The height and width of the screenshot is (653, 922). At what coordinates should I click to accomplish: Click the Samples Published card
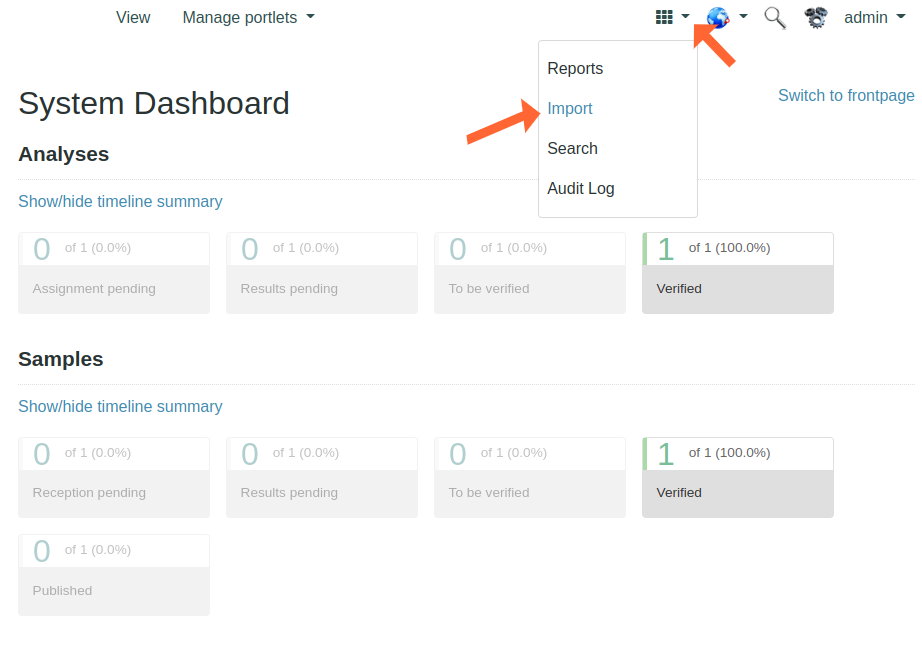[114, 575]
